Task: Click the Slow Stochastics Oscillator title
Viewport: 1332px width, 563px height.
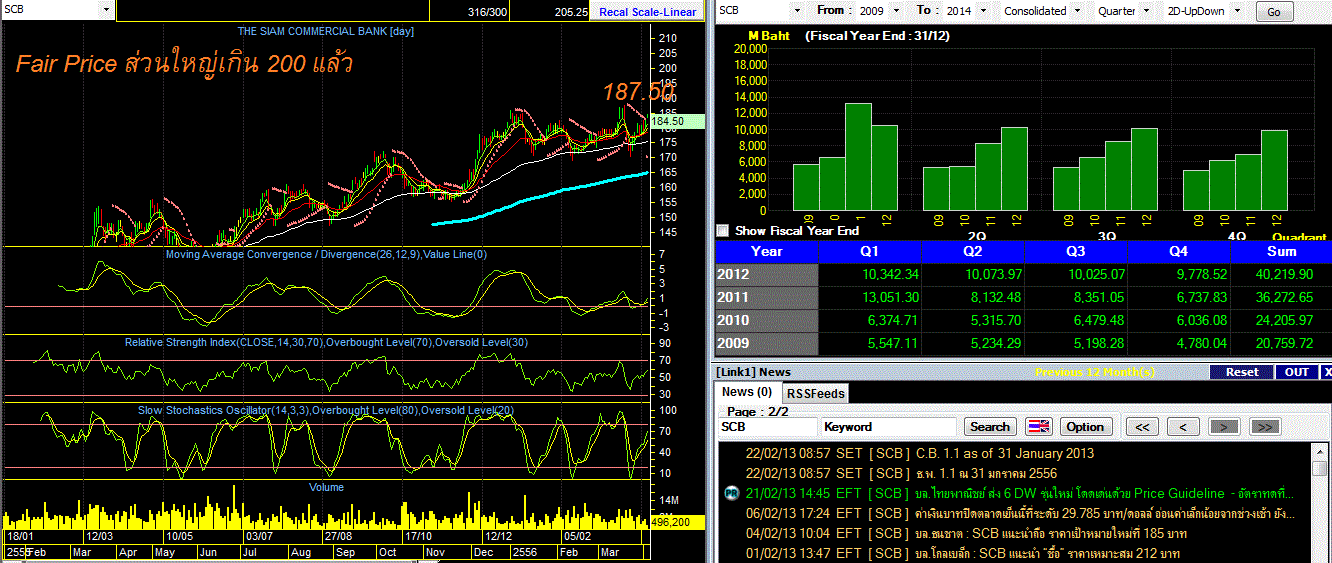Action: pyautogui.click(x=326, y=410)
